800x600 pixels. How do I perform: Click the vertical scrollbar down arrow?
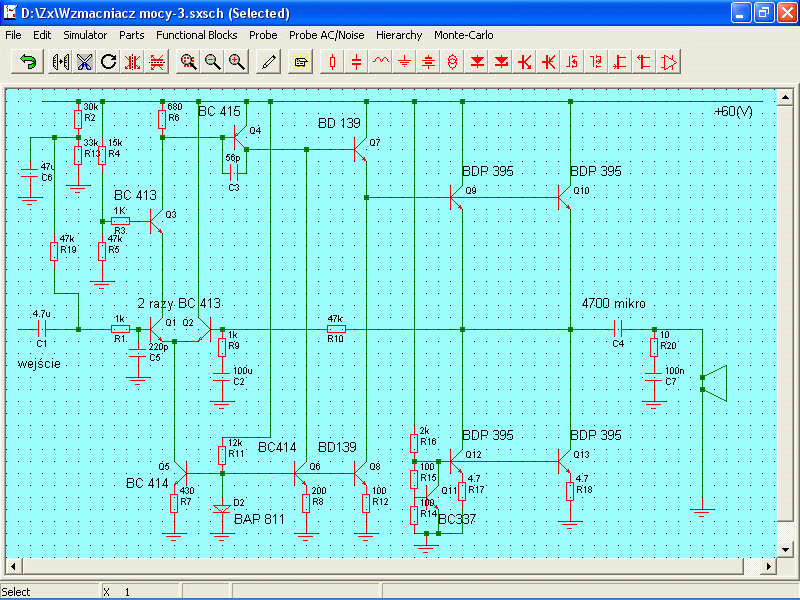785,548
